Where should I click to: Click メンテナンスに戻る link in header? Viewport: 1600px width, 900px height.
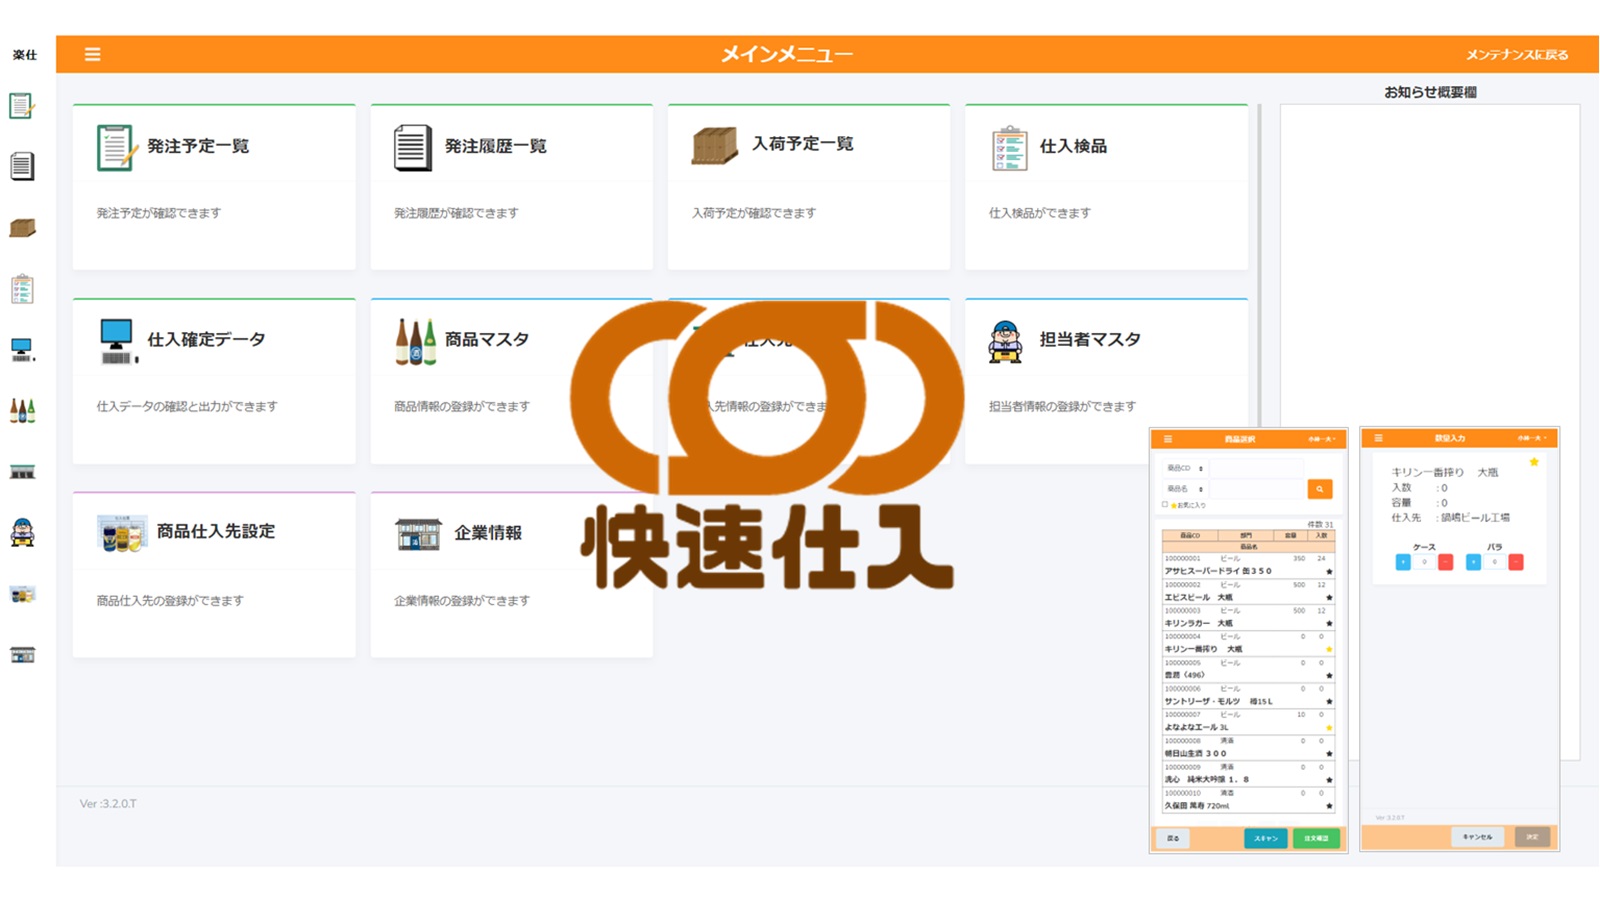pyautogui.click(x=1516, y=55)
